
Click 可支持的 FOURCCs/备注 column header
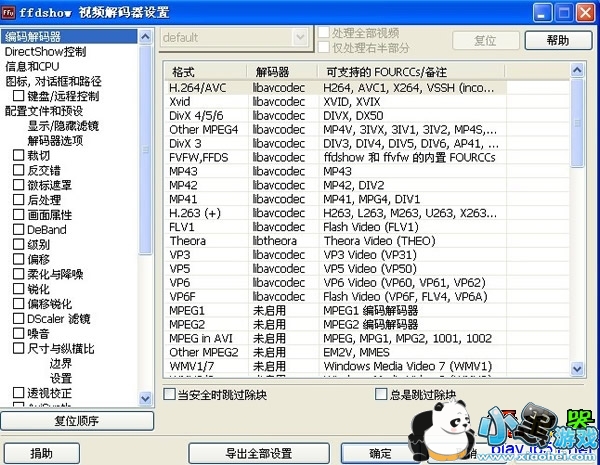(x=411, y=72)
